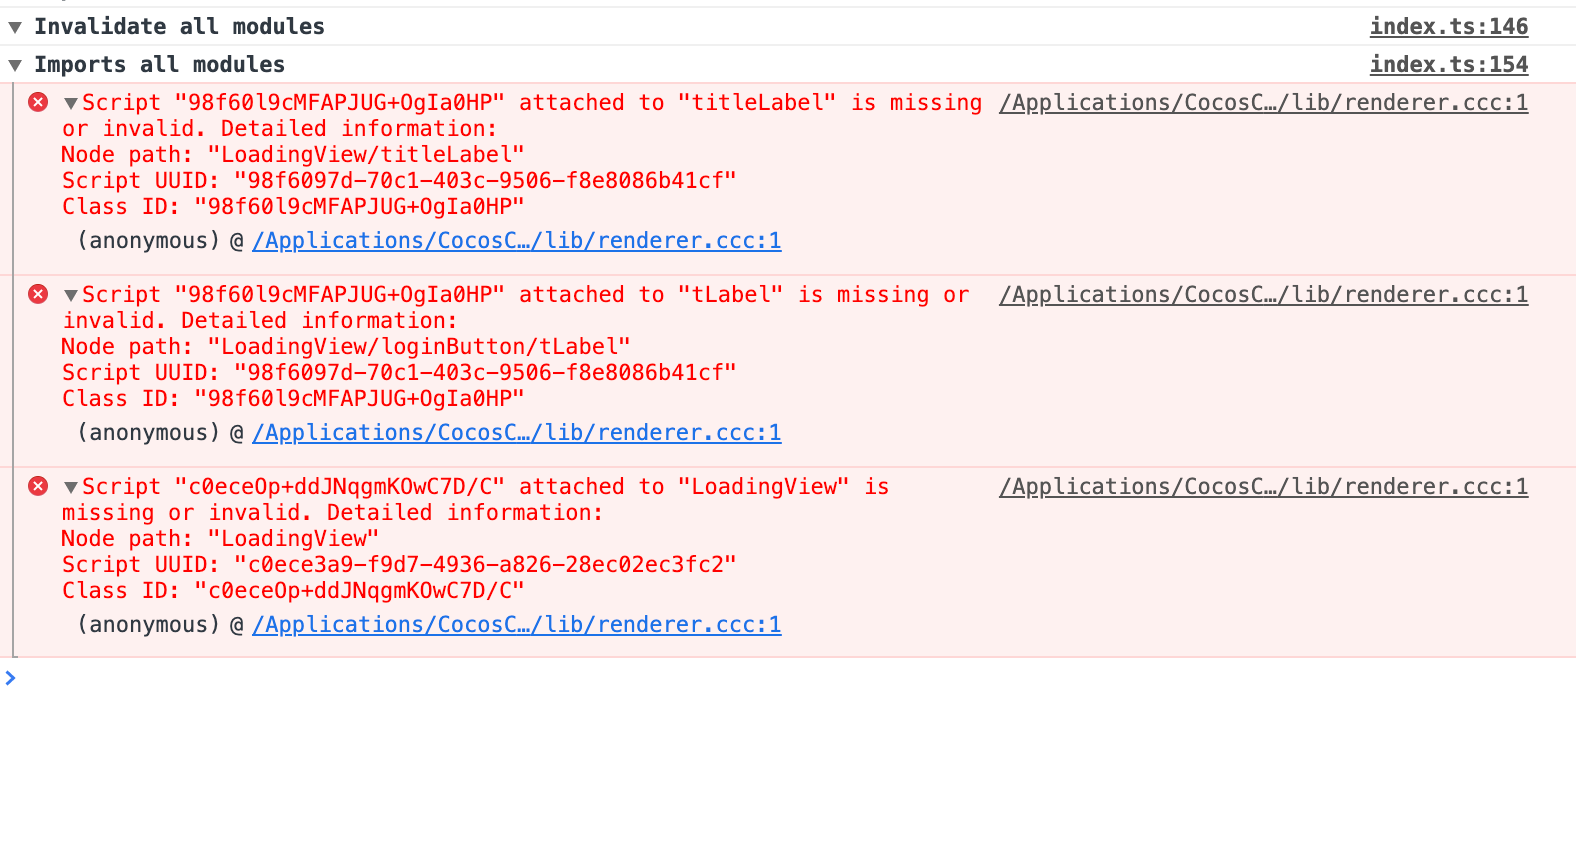Open the index.ts:146 source link

pos(1448,27)
